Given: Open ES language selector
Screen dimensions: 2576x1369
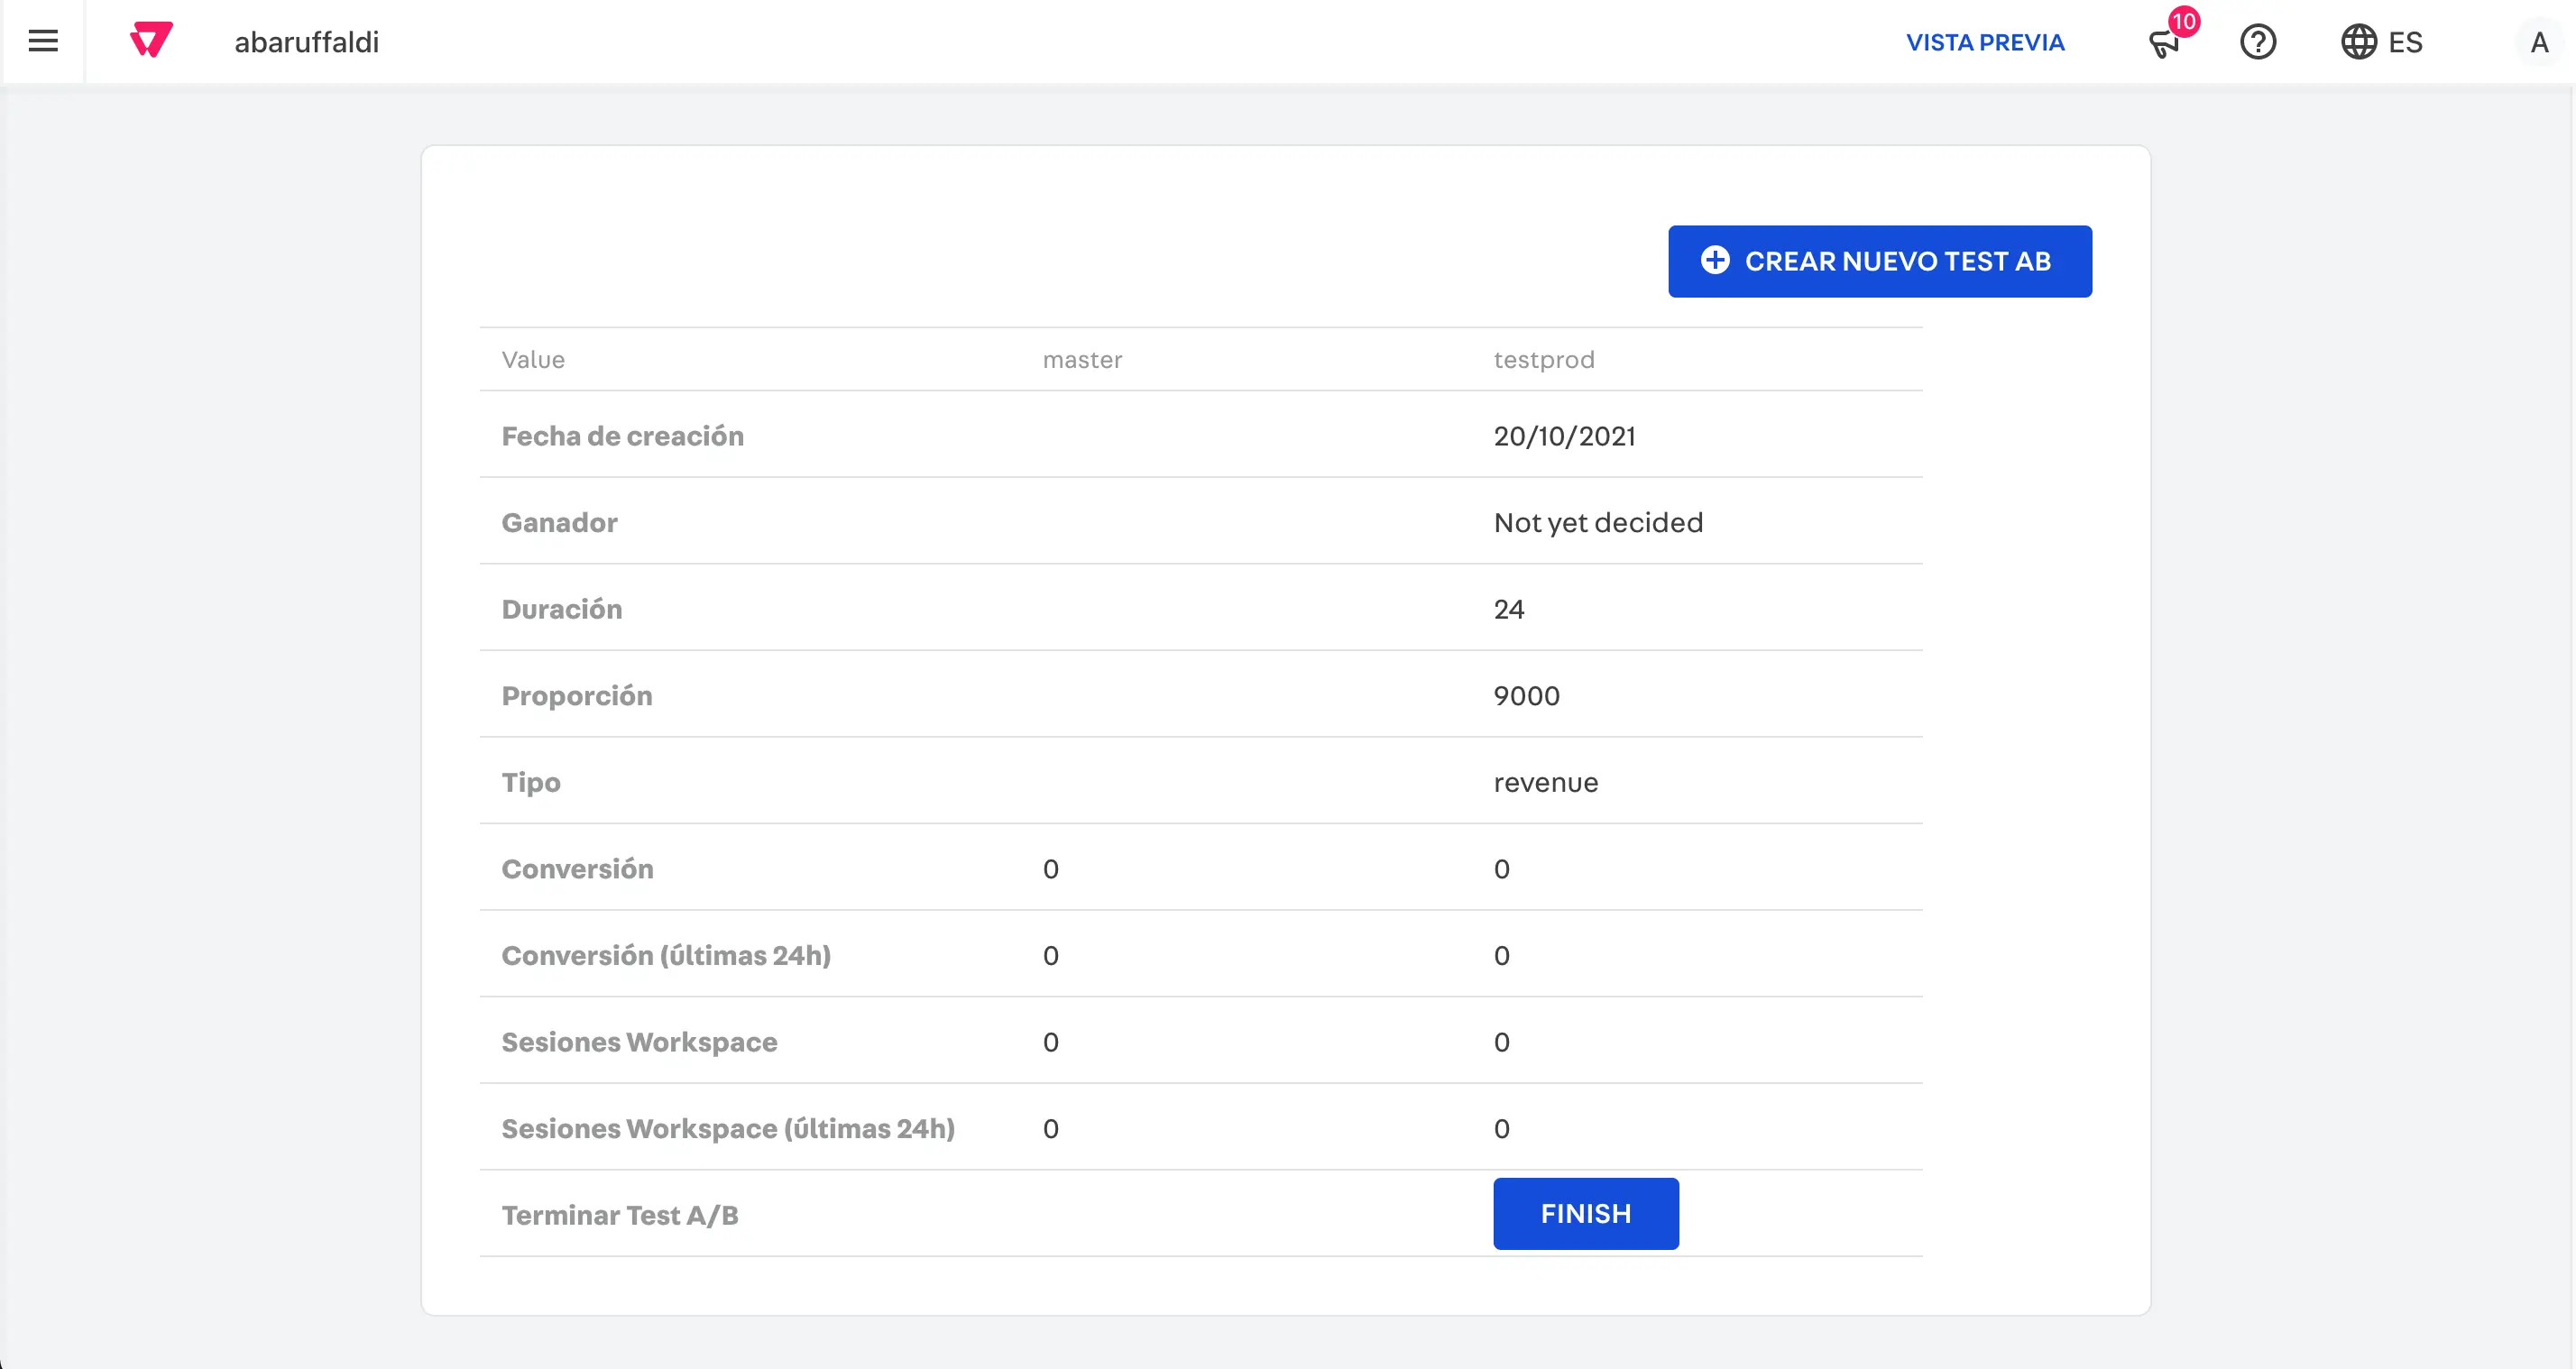Looking at the screenshot, I should pyautogui.click(x=2405, y=42).
